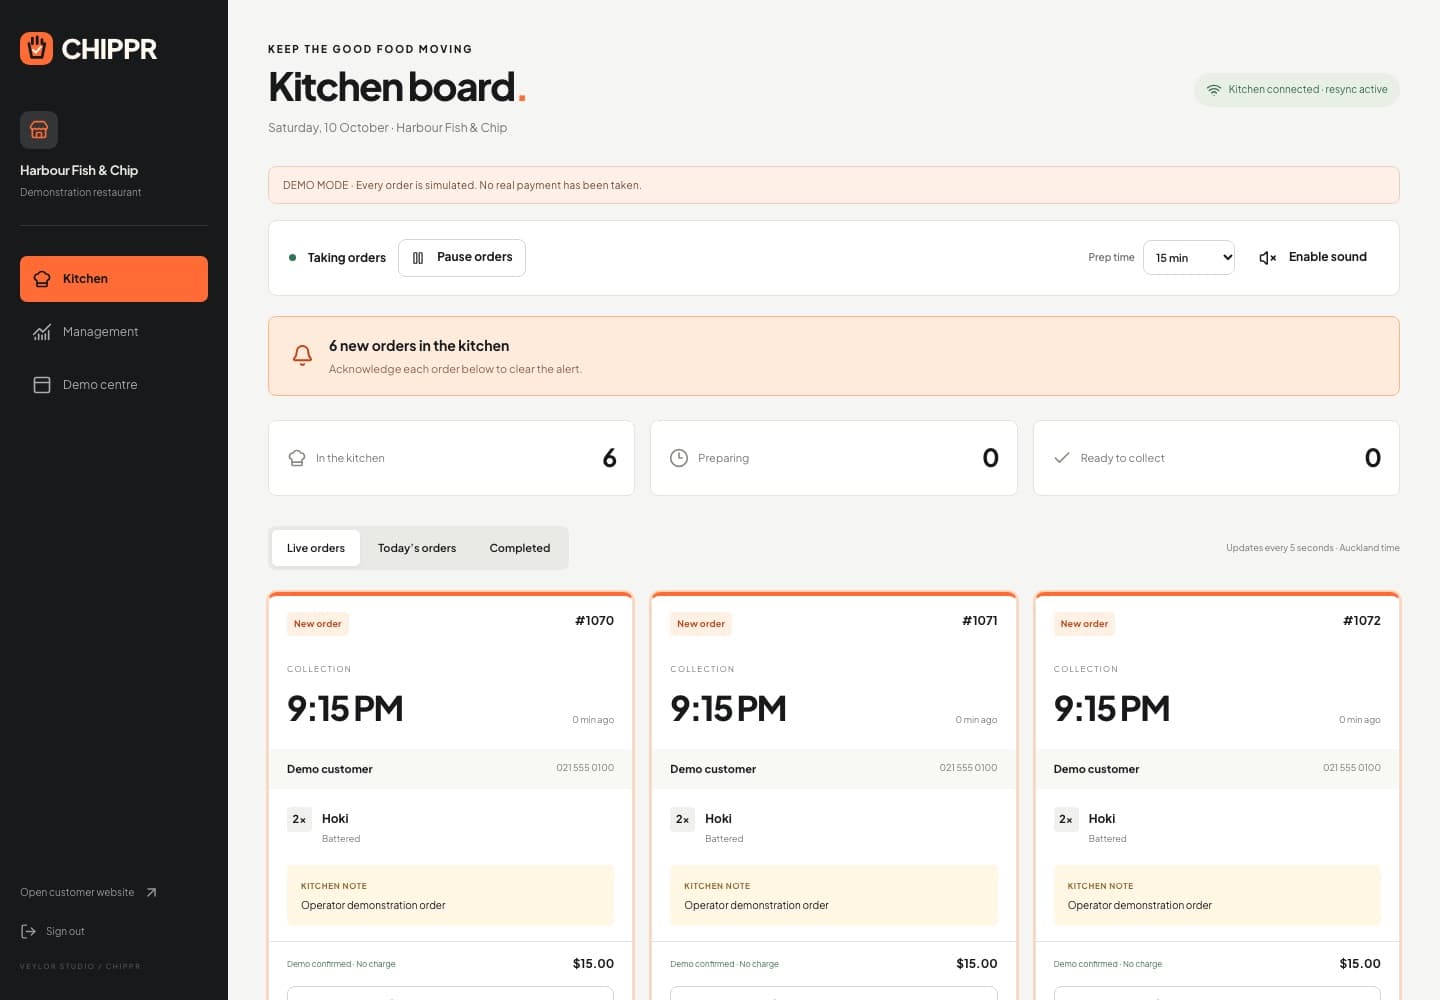
Task: Click the 2x Hoki quantity badge on order #1070
Action: [x=299, y=820]
